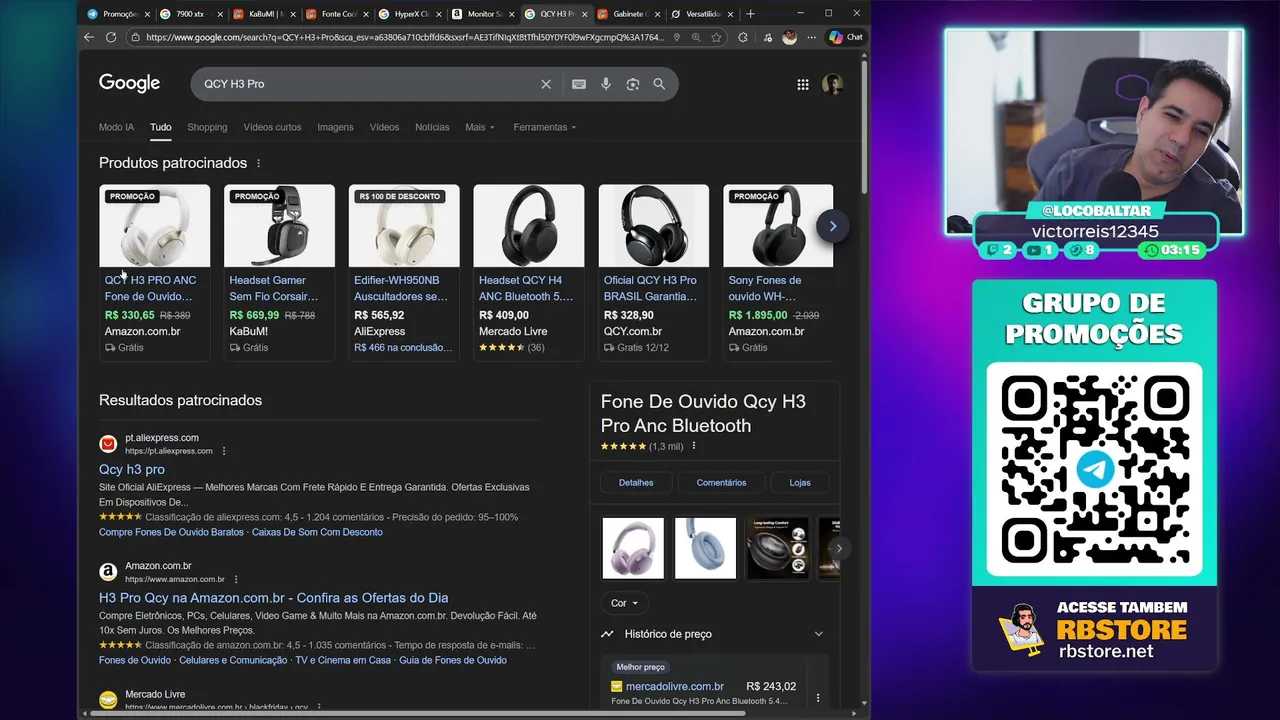This screenshot has width=1280, height=720.
Task: Open the Mais search filter dropdown
Action: click(x=480, y=127)
